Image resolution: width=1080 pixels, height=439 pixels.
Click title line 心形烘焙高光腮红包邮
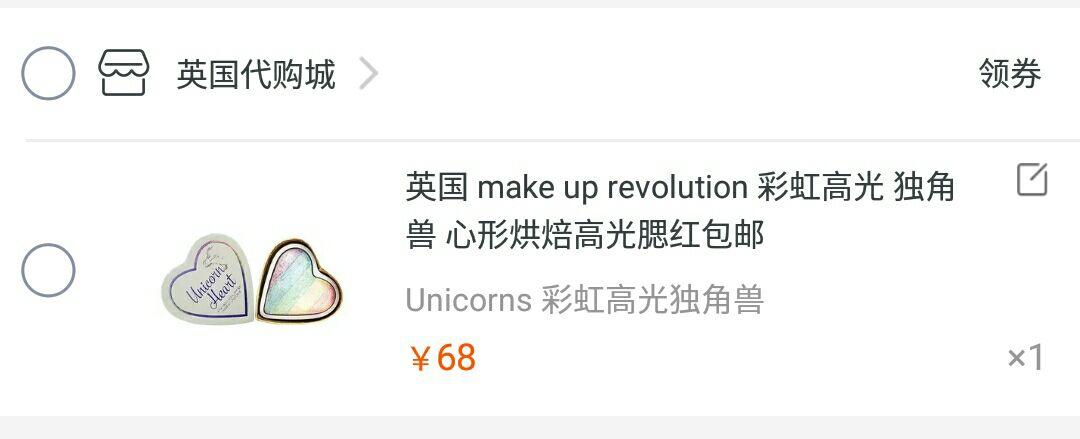pyautogui.click(x=605, y=236)
